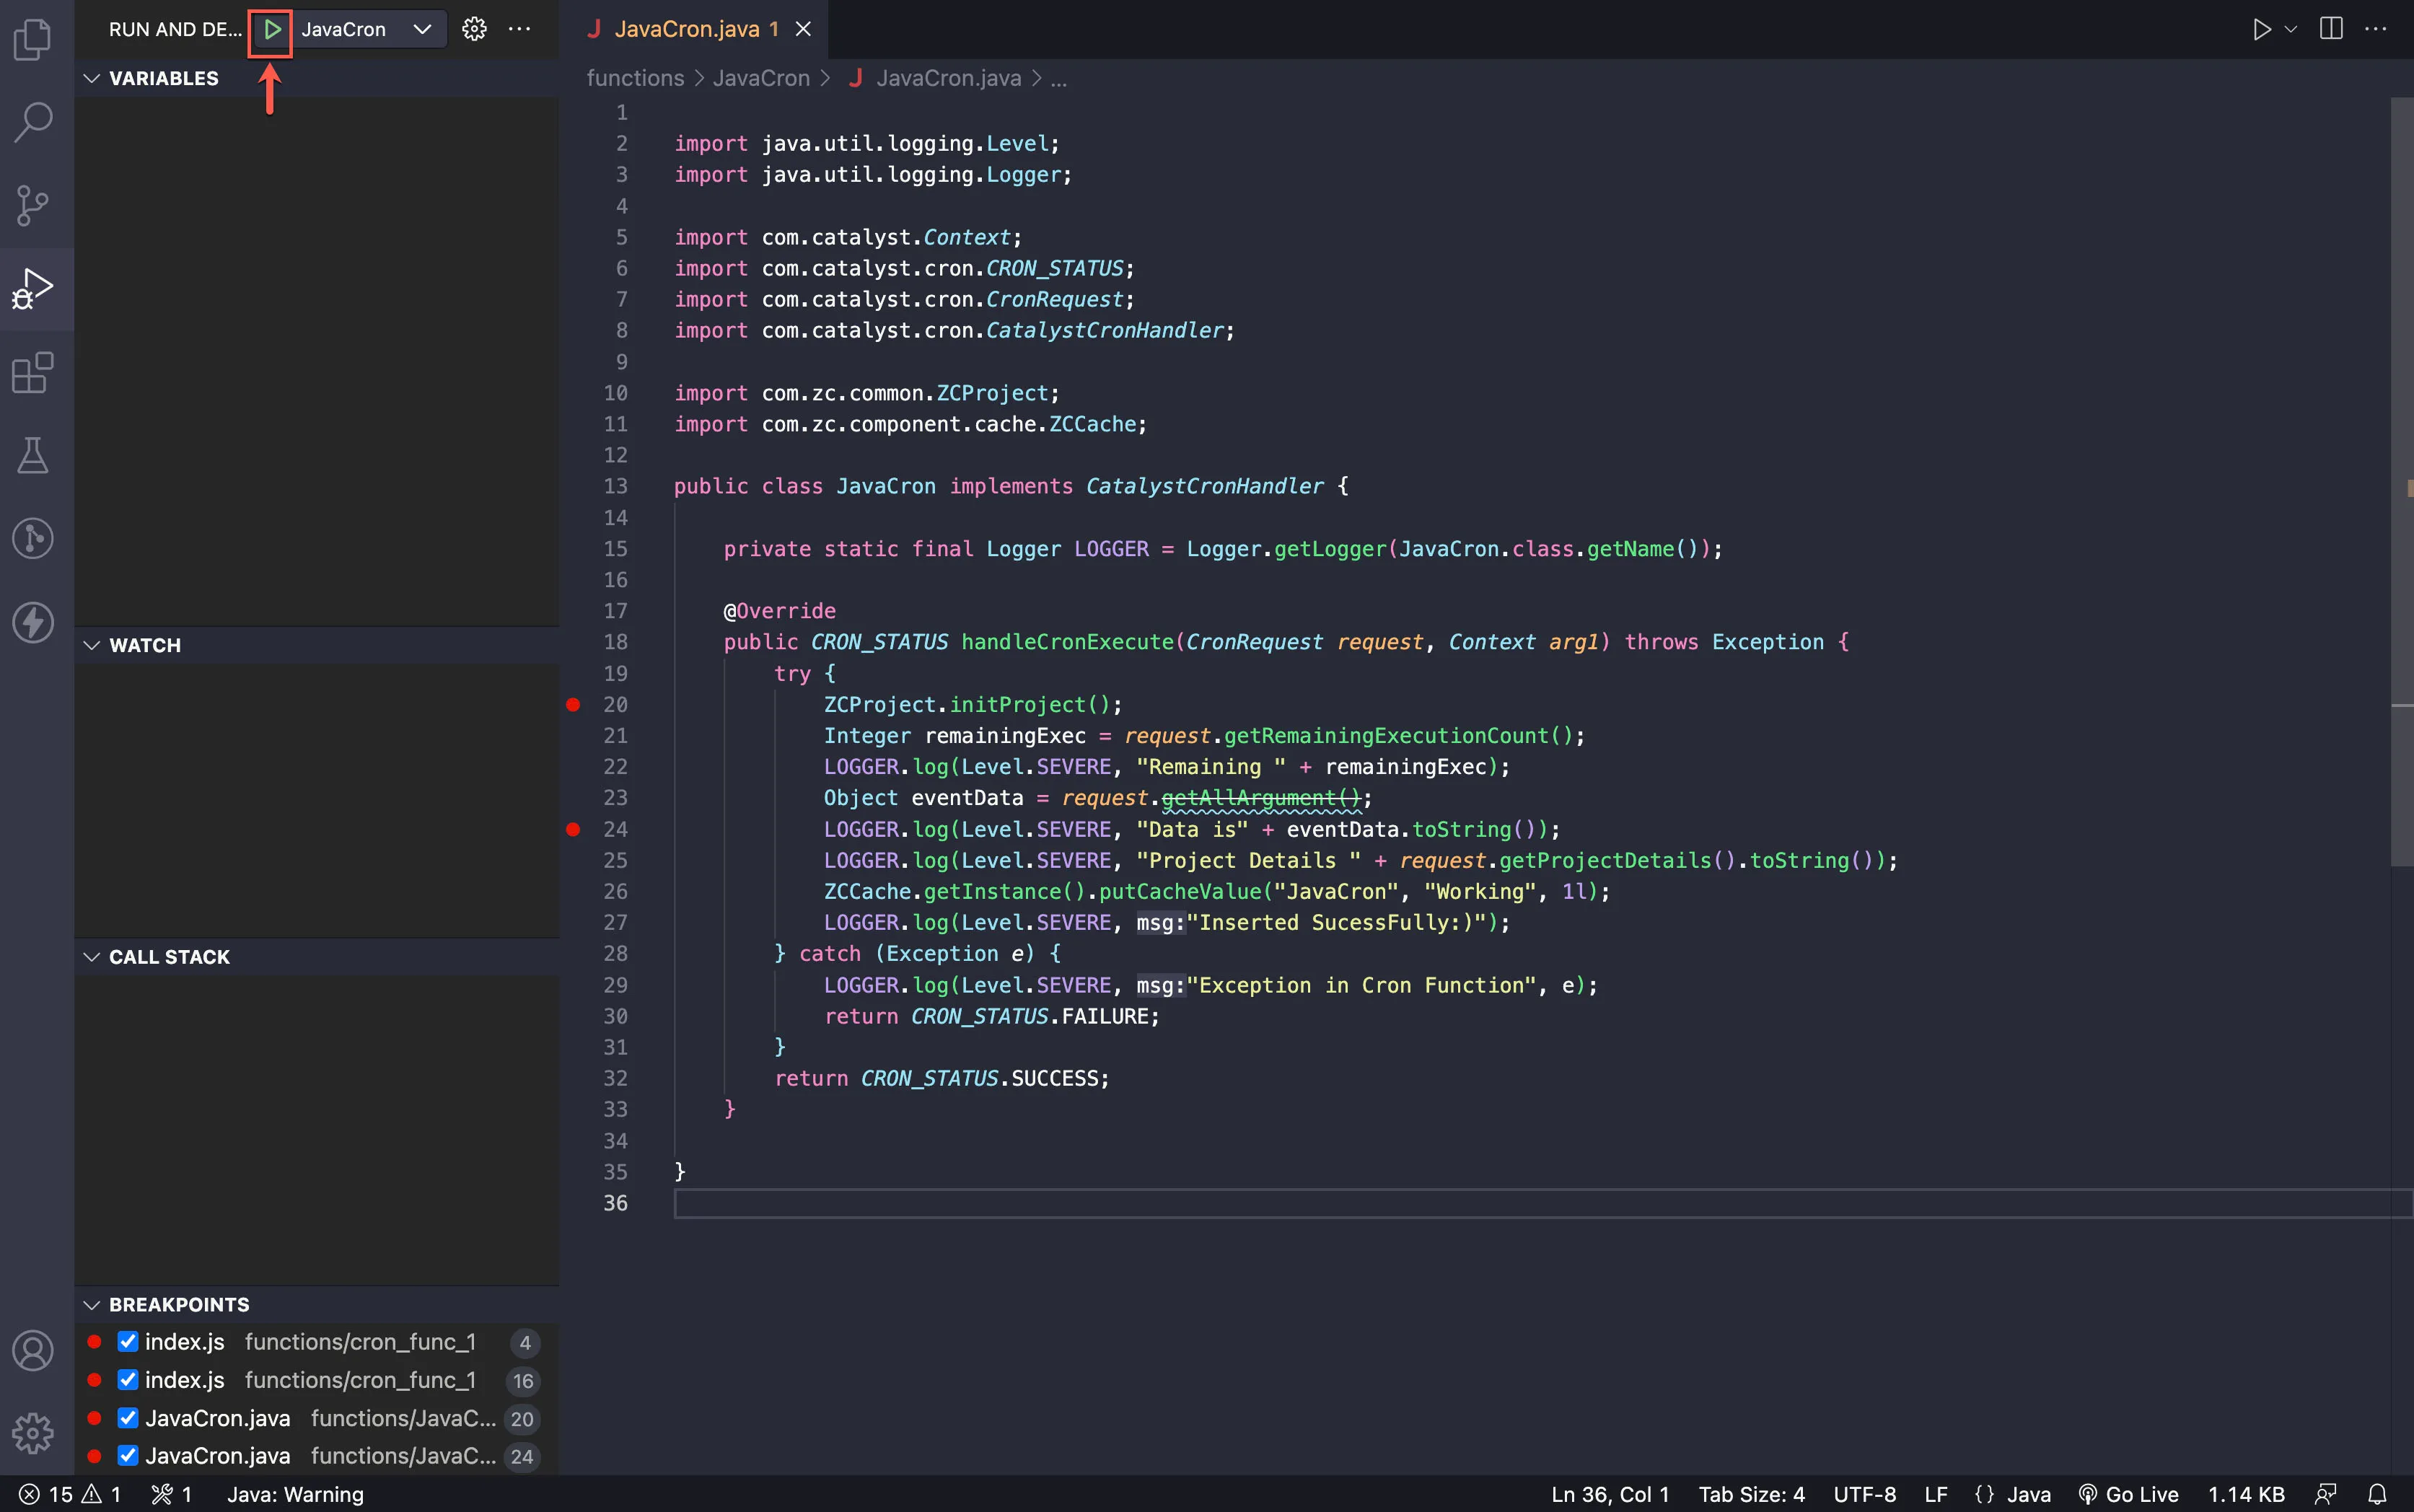2414x1512 pixels.
Task: Open the Git graph circular icon
Action: point(33,538)
